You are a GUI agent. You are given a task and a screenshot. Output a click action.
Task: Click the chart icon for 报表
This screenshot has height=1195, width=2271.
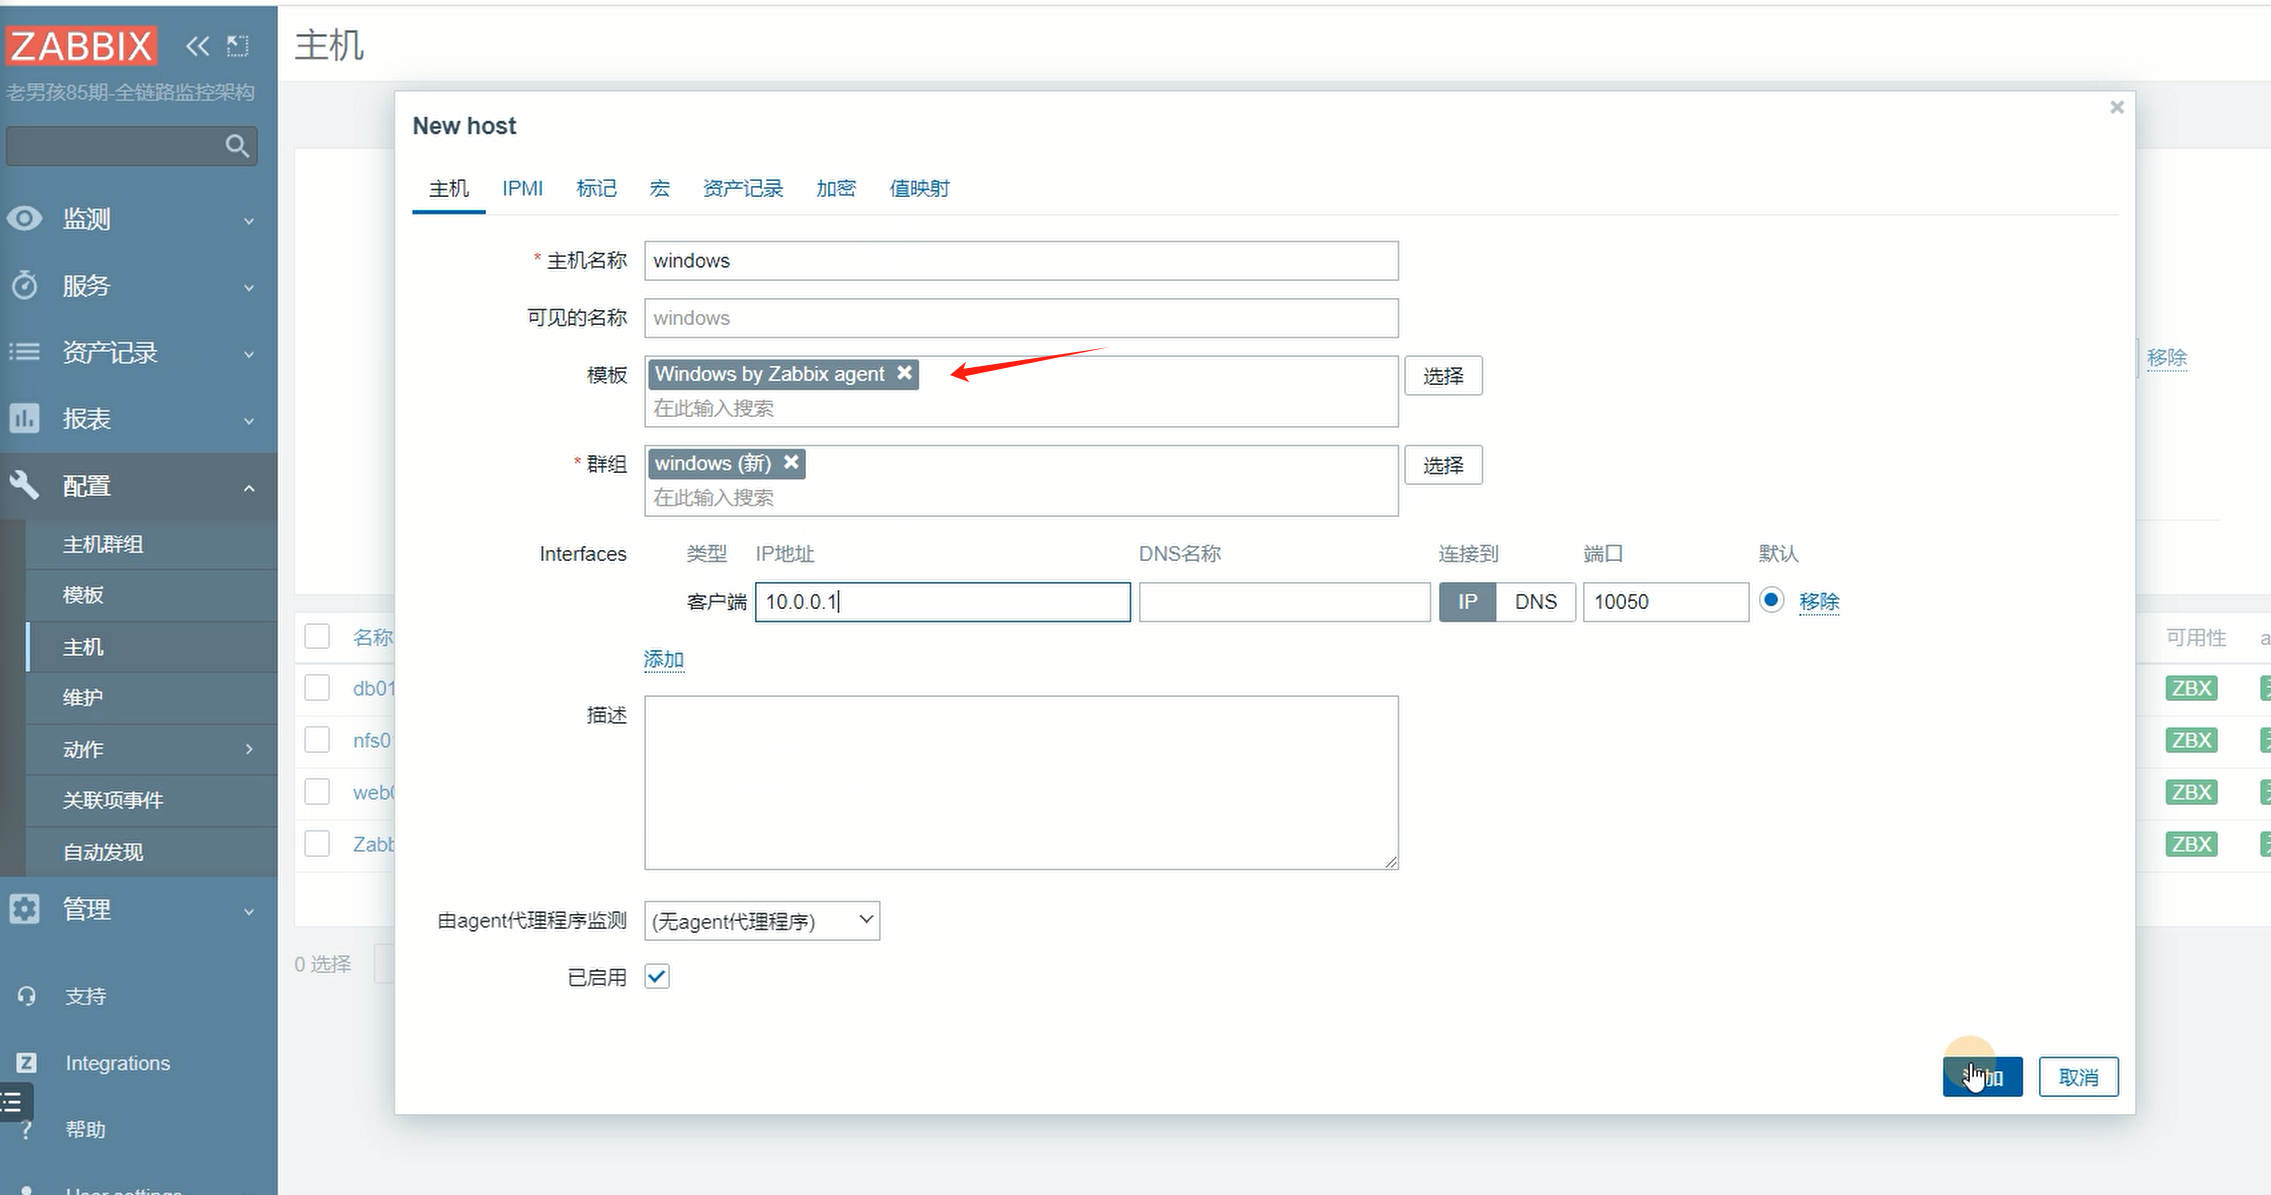(25, 418)
